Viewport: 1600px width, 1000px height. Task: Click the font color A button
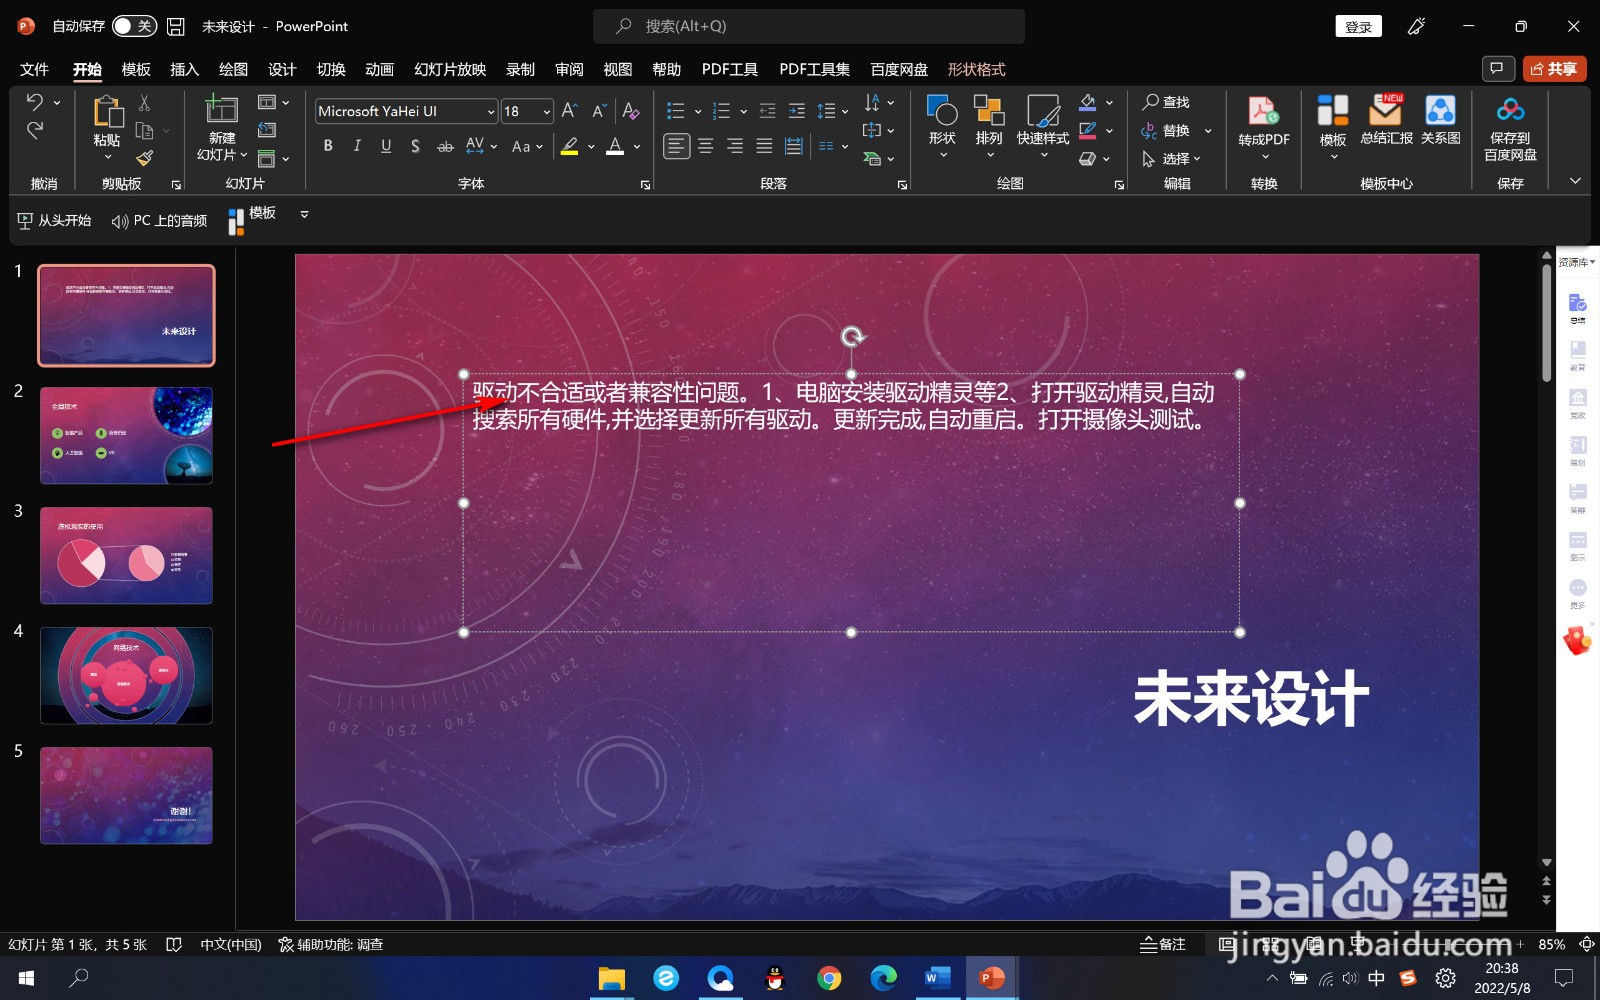615,147
